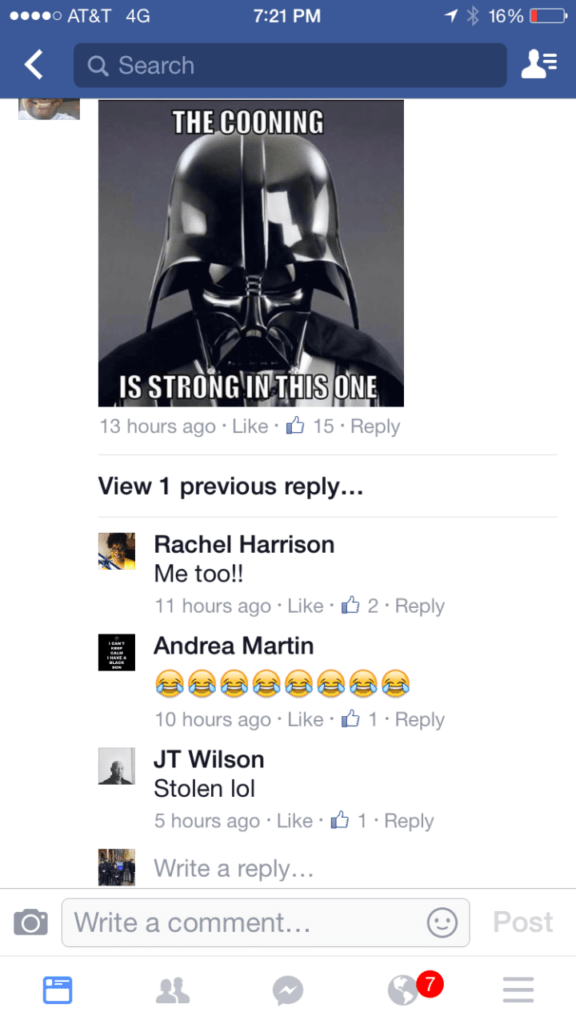Like the Darth Vader meme comment
The image size is (576, 1024).
point(250,426)
